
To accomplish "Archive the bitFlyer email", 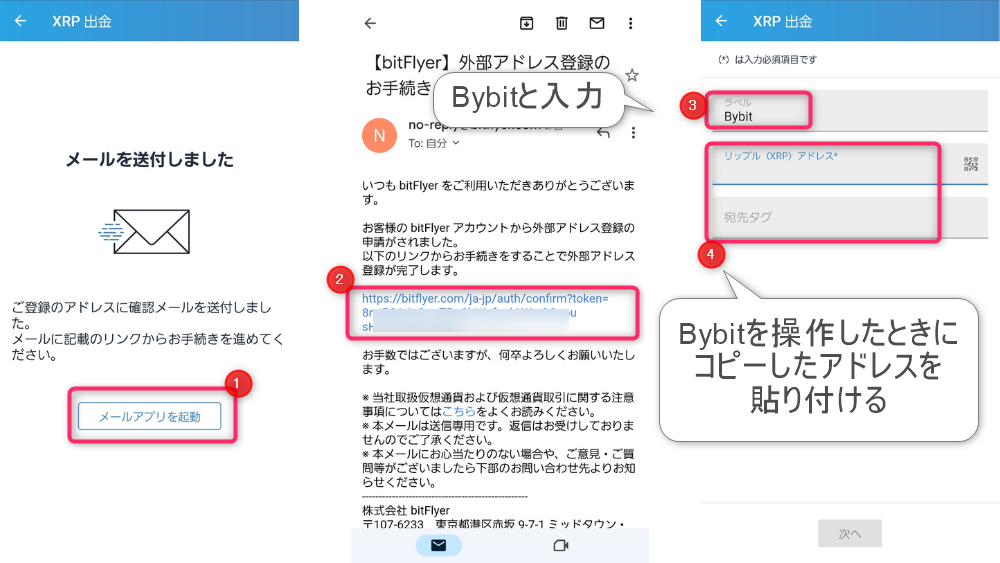I will coord(526,24).
